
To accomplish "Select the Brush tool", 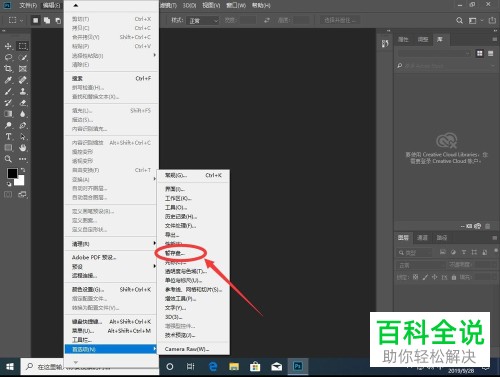I will click(8, 91).
